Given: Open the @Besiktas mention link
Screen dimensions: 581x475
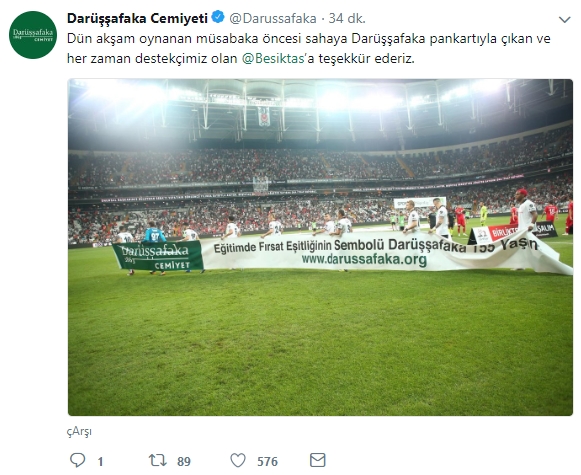Looking at the screenshot, I should tap(273, 59).
